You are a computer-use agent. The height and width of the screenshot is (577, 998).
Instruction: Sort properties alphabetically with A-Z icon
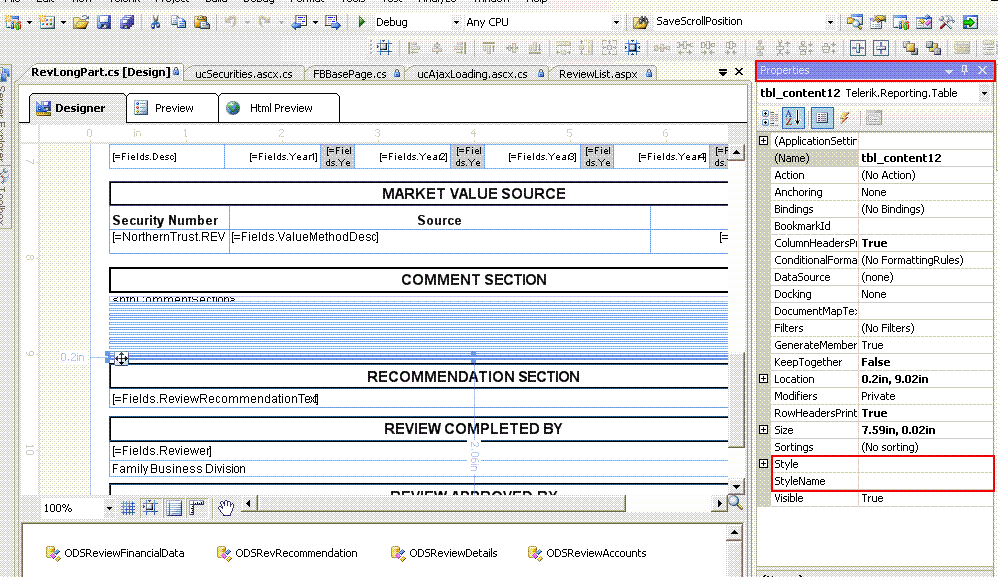click(794, 117)
